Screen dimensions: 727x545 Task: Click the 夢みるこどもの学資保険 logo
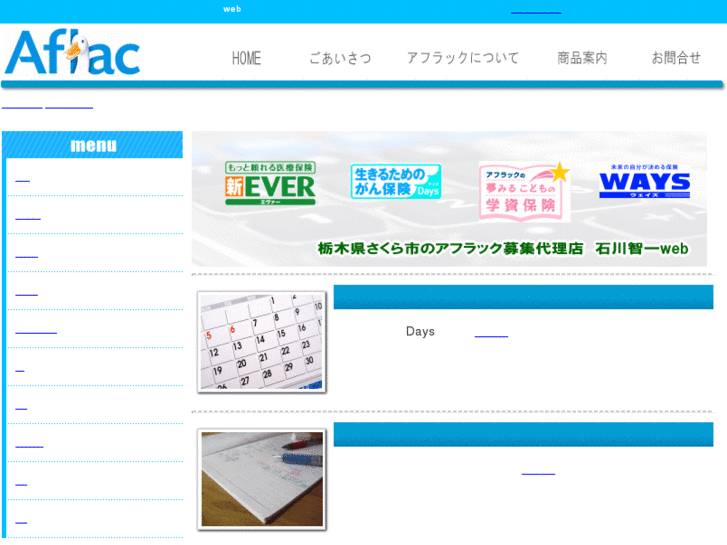(x=524, y=191)
